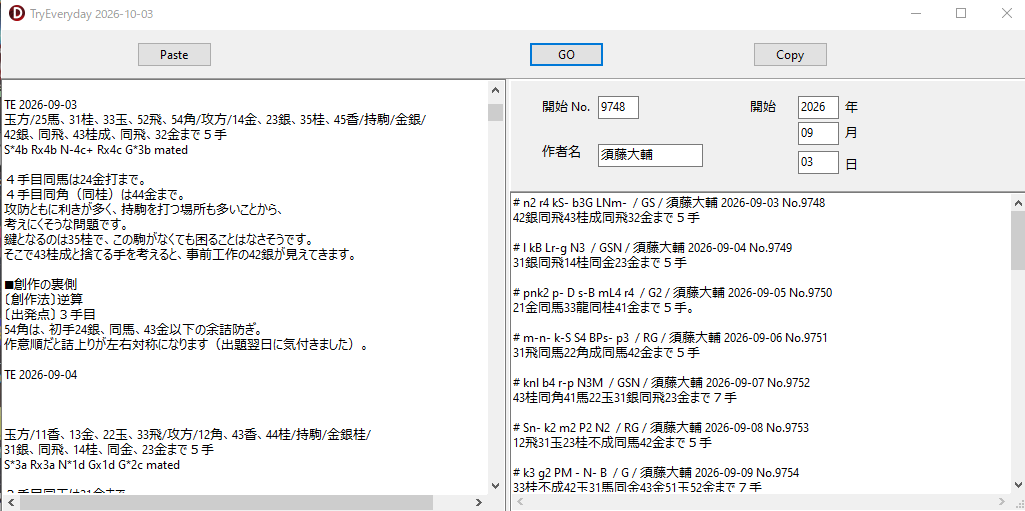1025x511 pixels.
Task: Minimize the TryEveryday window
Action: click(x=916, y=13)
